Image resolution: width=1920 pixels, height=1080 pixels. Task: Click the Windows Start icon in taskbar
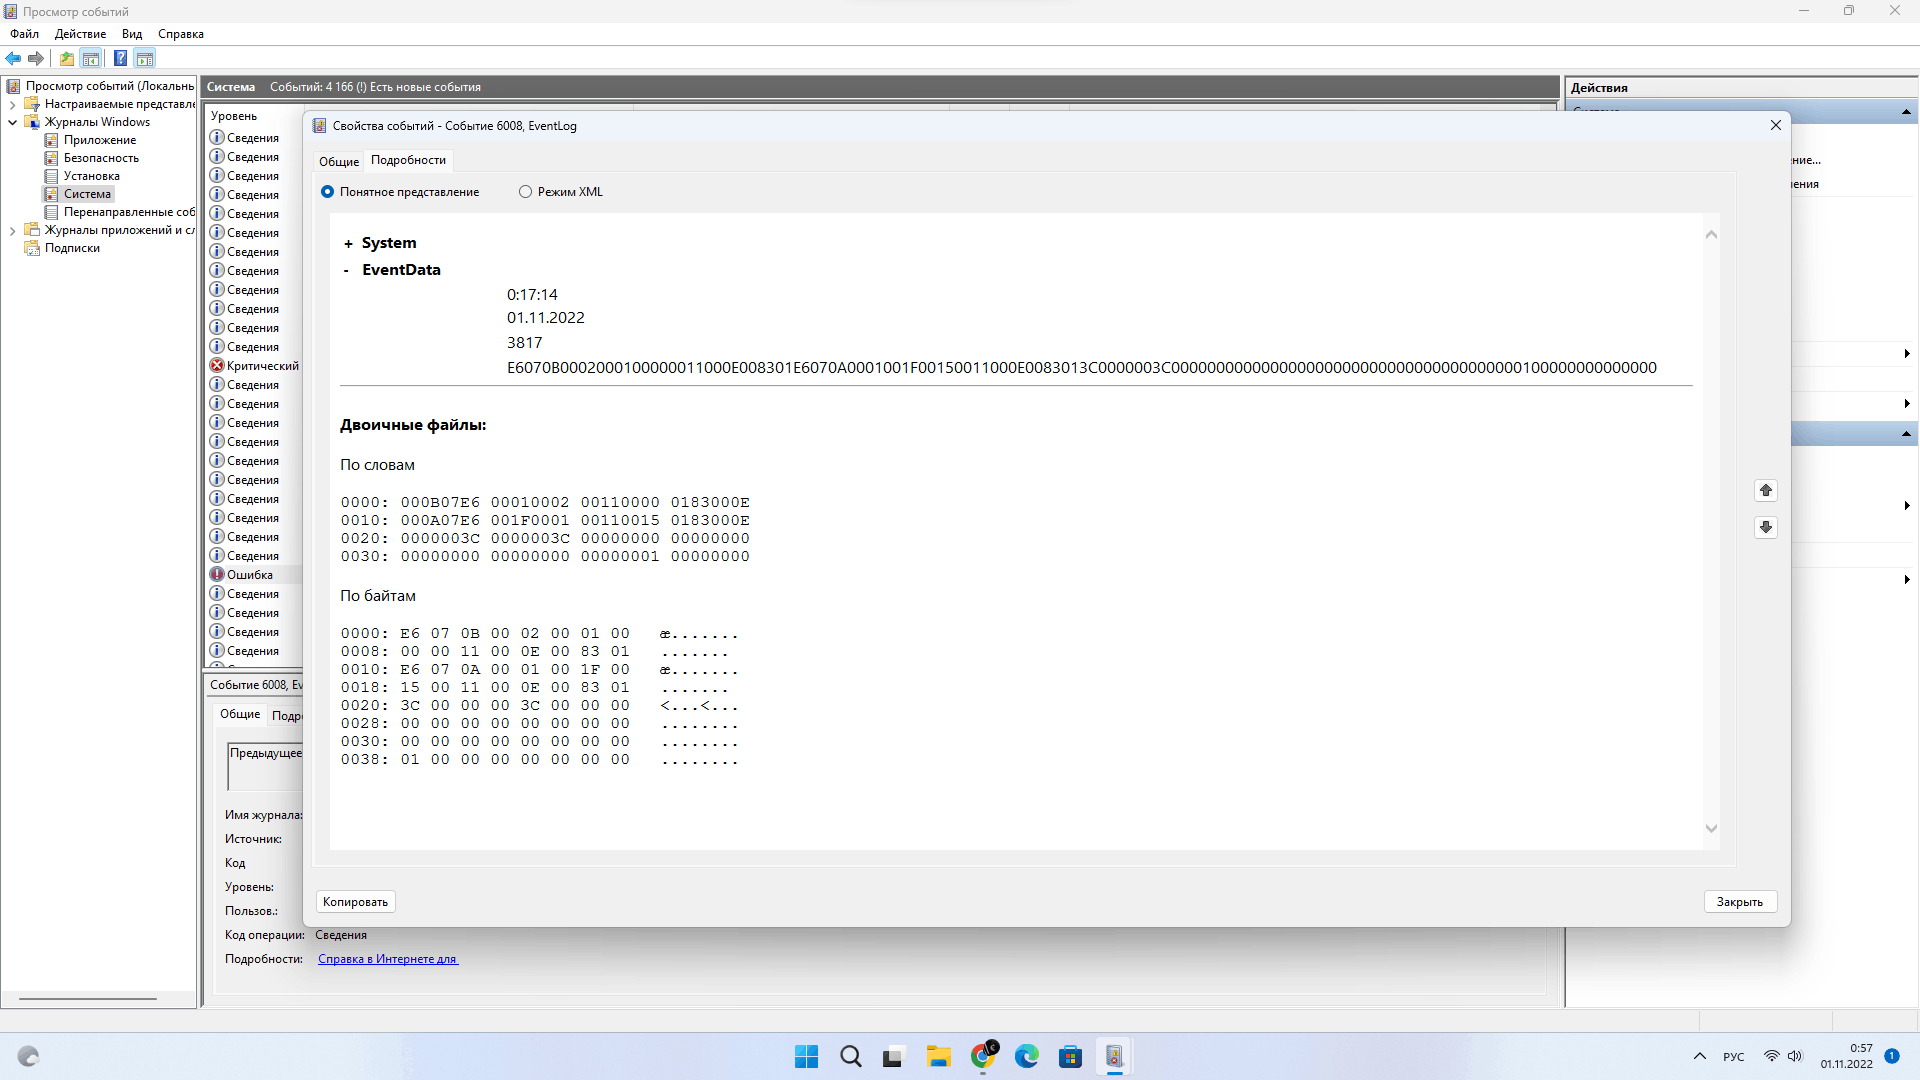(806, 1056)
